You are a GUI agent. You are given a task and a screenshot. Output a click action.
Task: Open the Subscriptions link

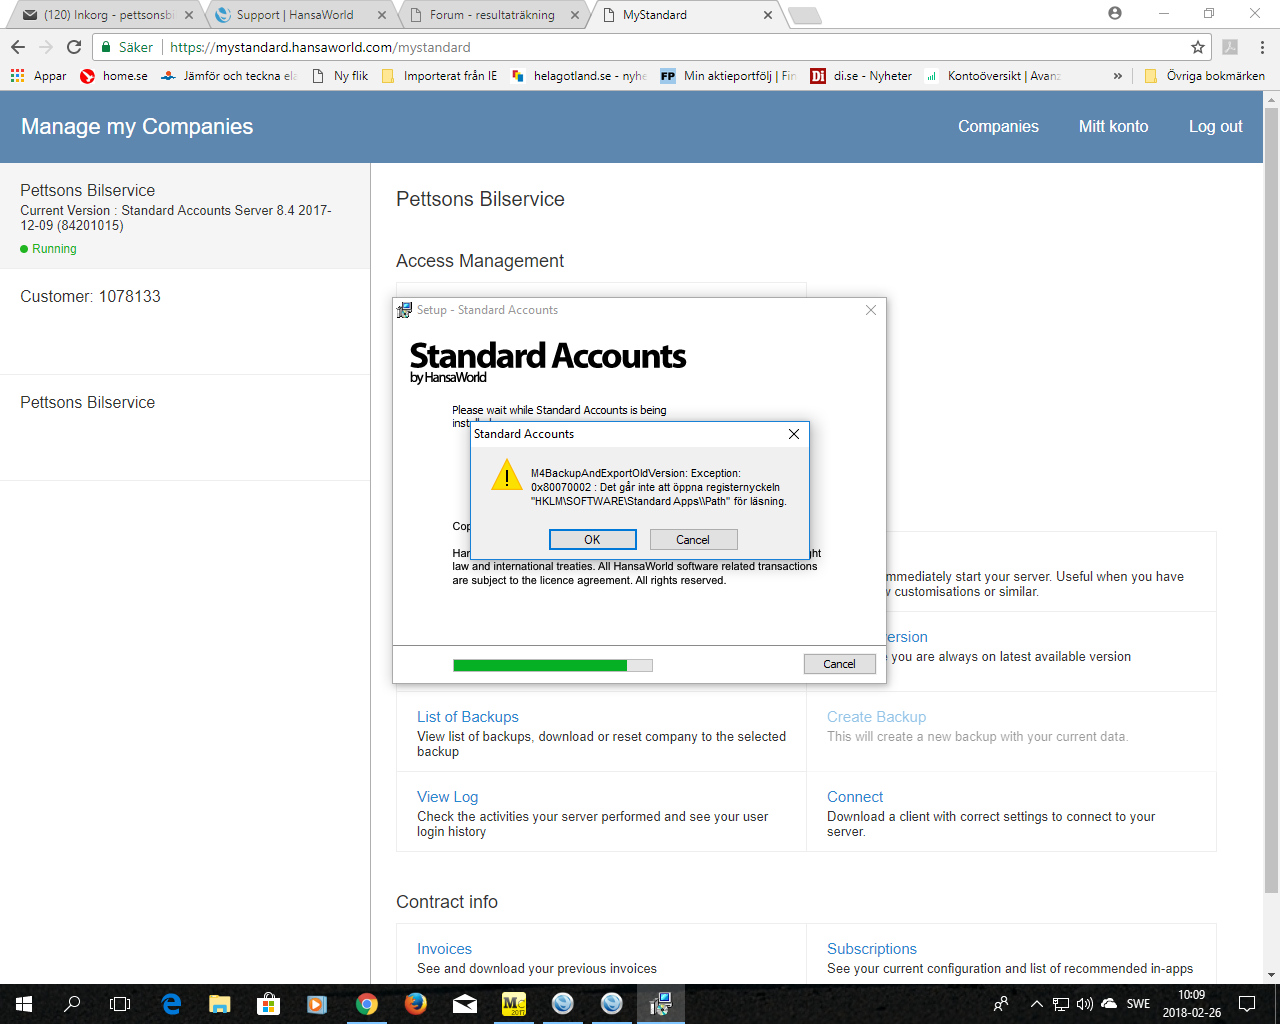pos(872,949)
